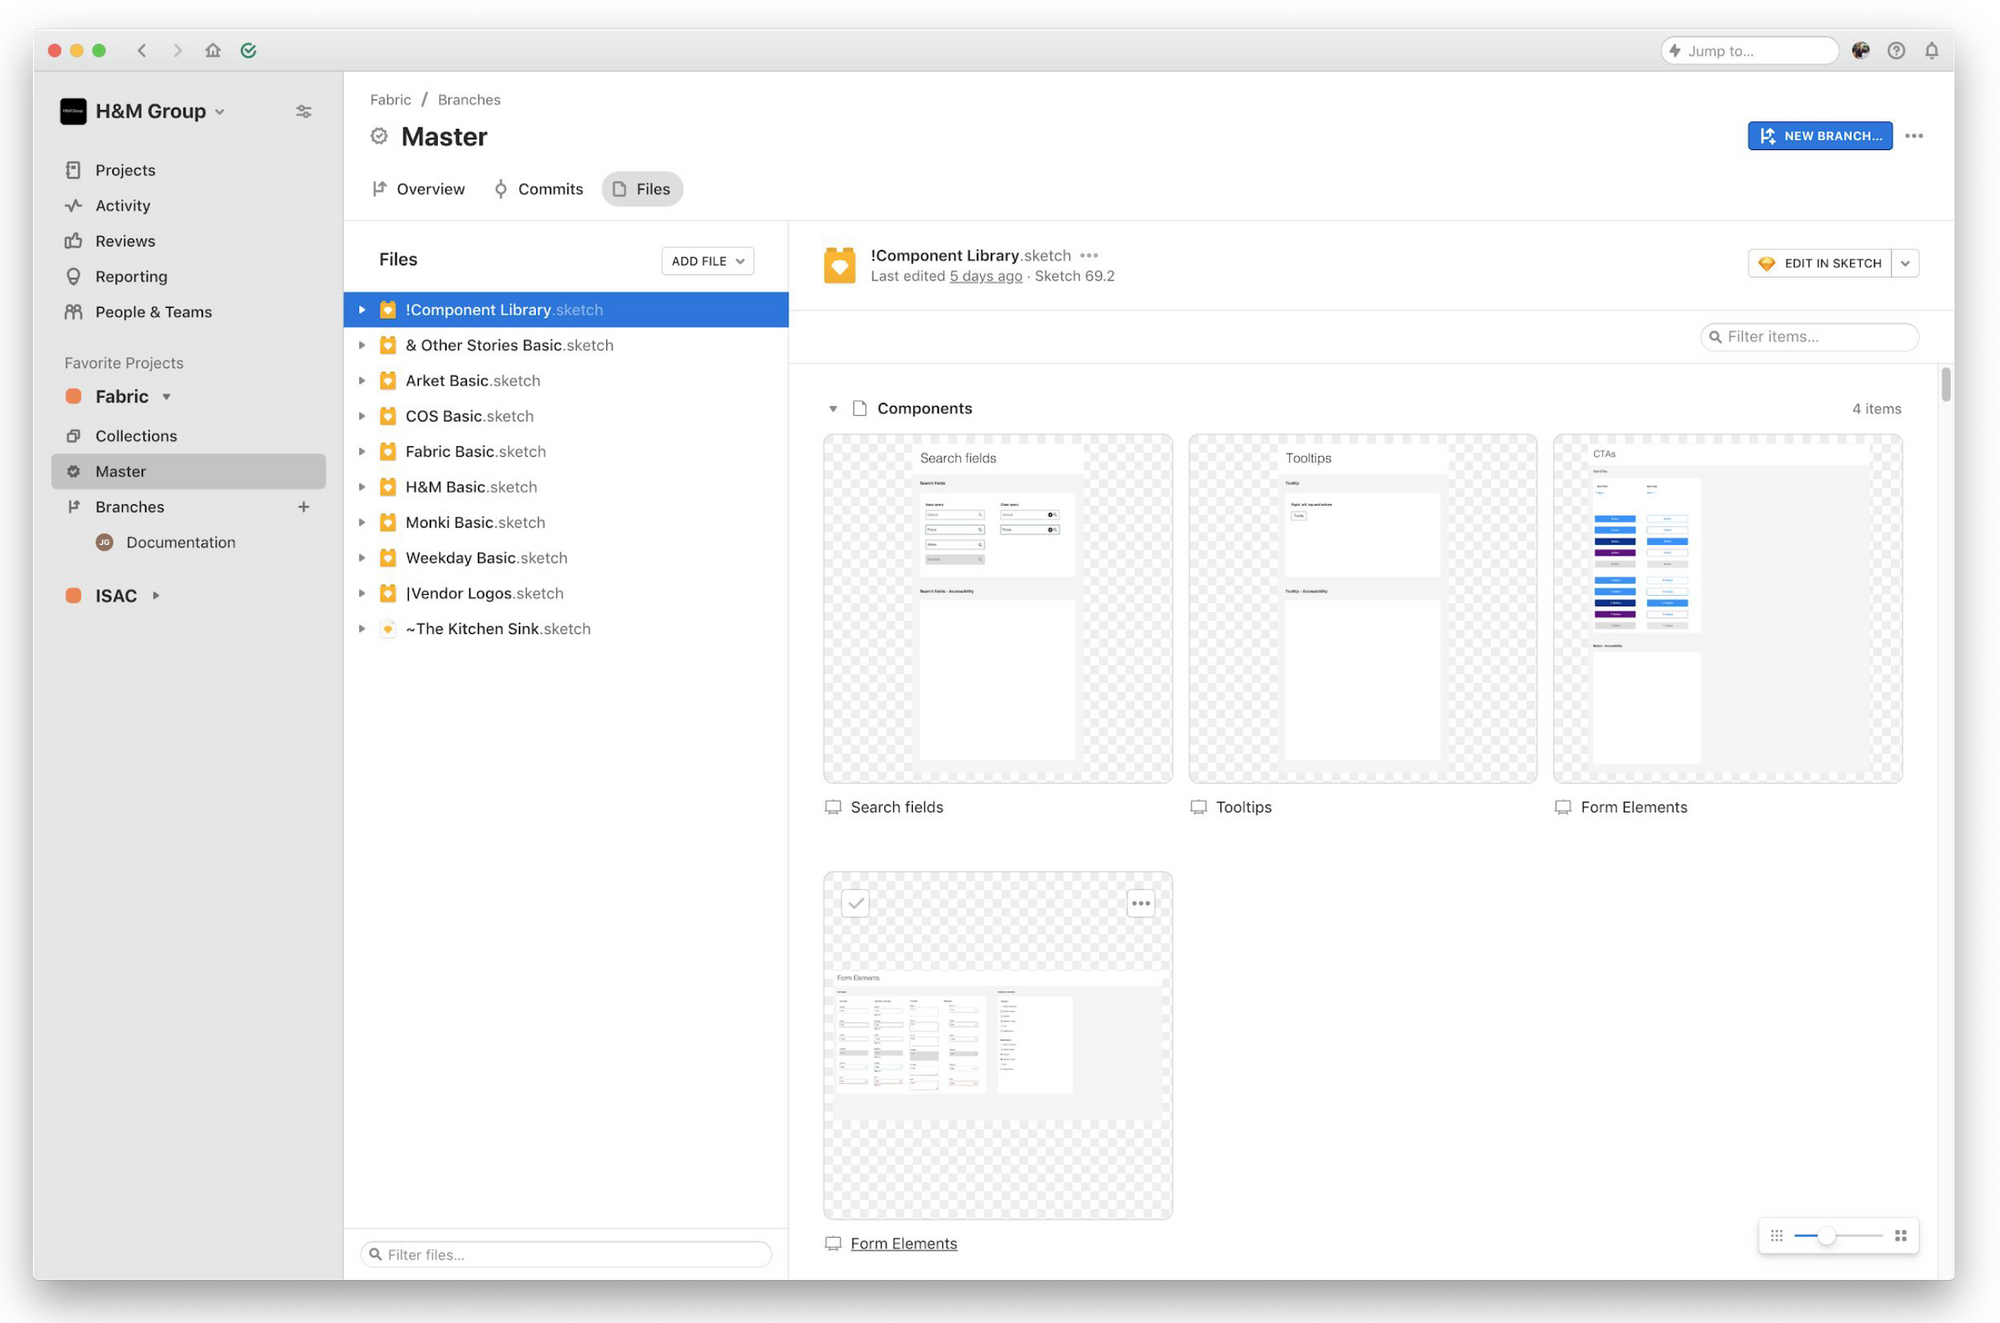The width and height of the screenshot is (2000, 1323).
Task: Click the Filter files input field
Action: pos(565,1254)
